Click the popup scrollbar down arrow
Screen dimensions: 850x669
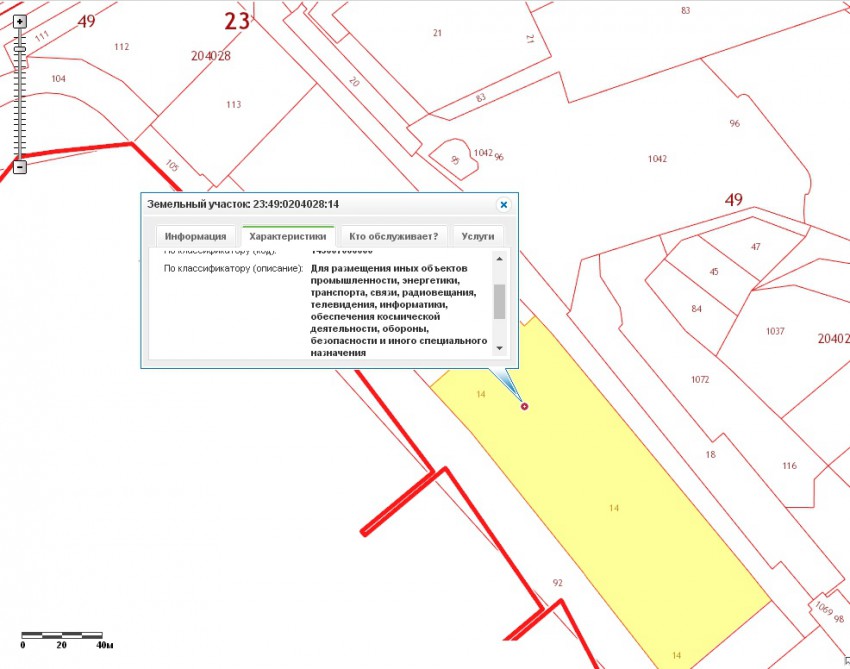499,347
